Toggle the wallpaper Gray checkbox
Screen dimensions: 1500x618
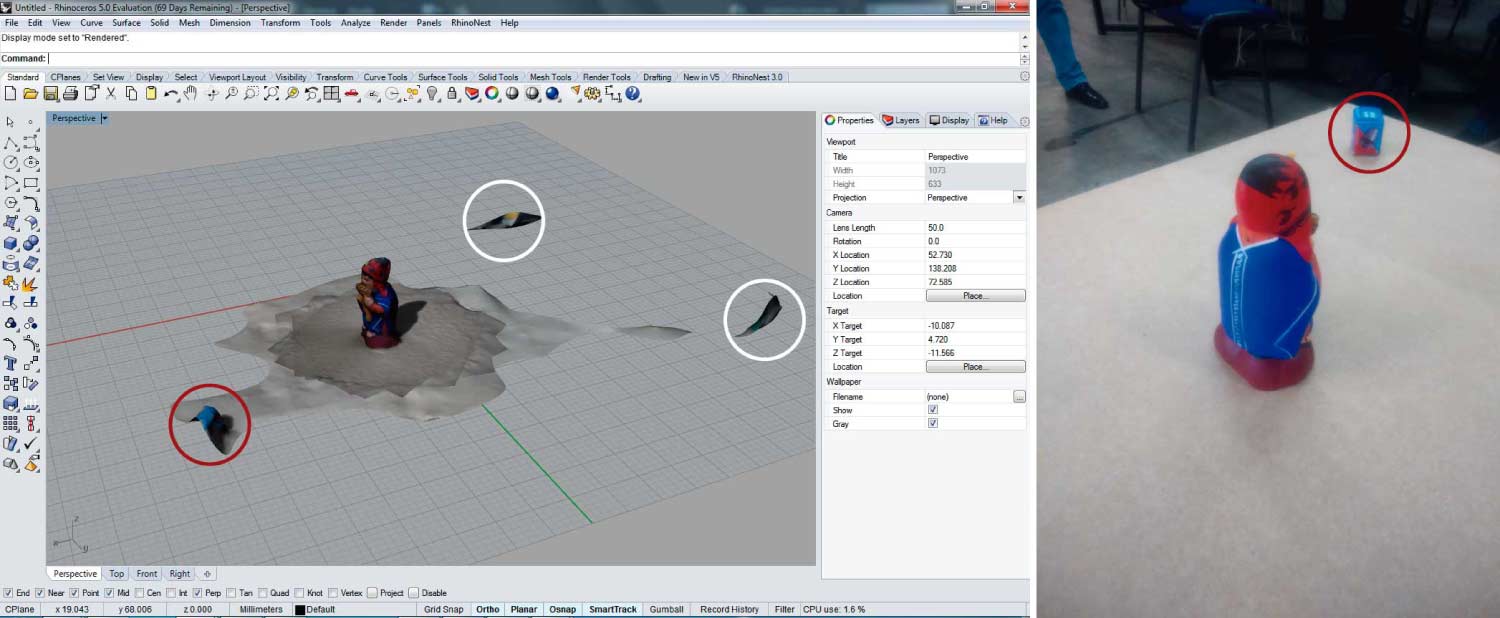tap(932, 424)
